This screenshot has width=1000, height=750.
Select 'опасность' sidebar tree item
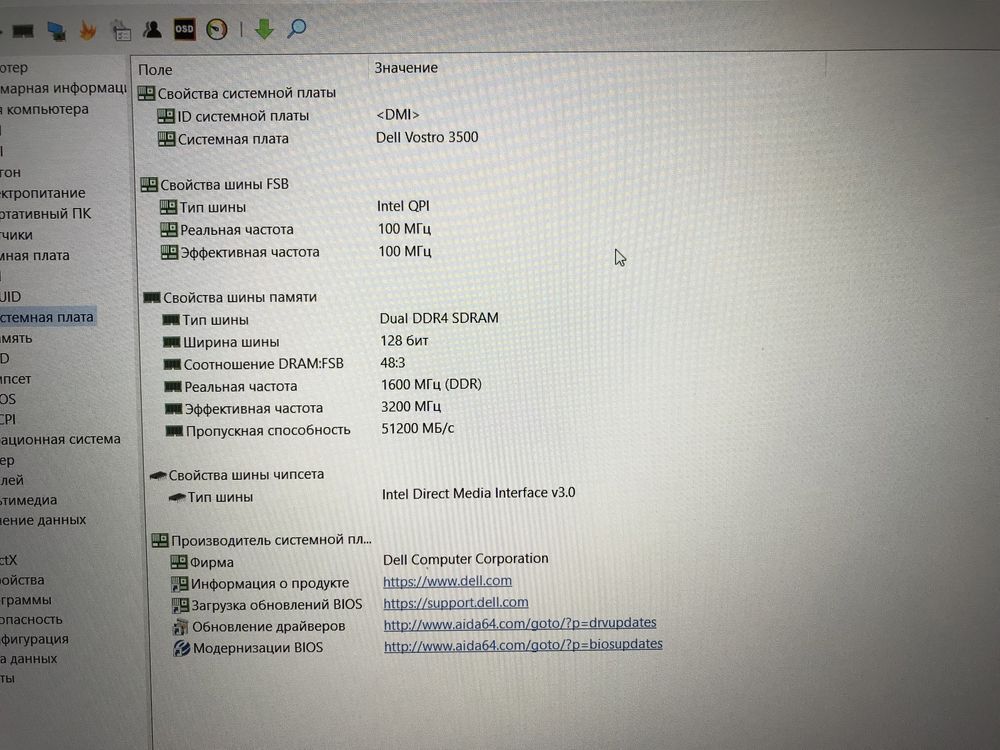point(31,619)
